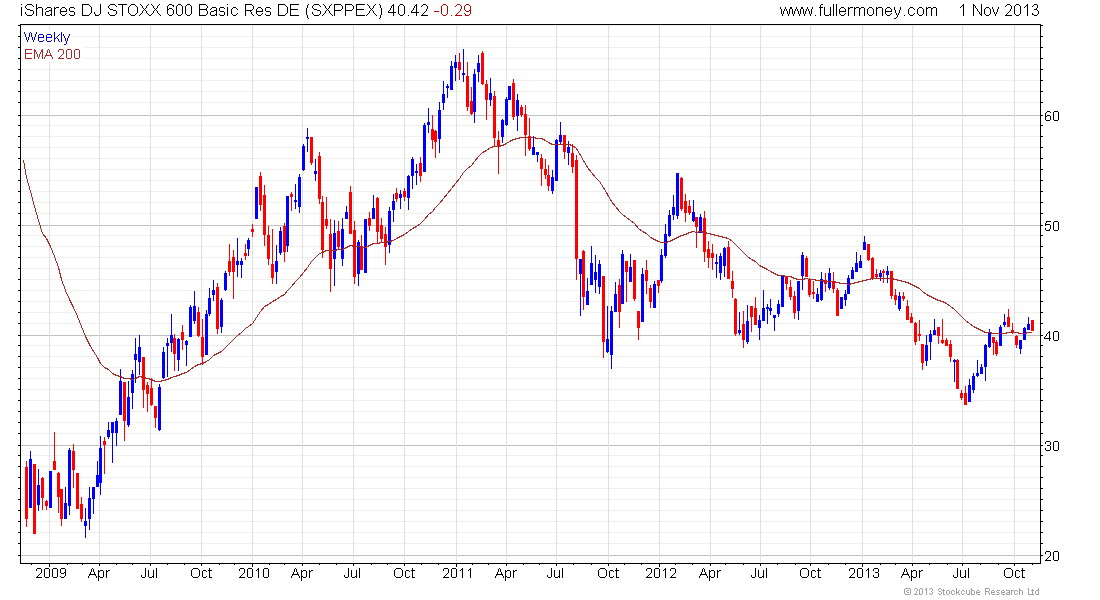This screenshot has width=1100, height=600.
Task: Select the EMA 200 legend label
Action: click(52, 54)
